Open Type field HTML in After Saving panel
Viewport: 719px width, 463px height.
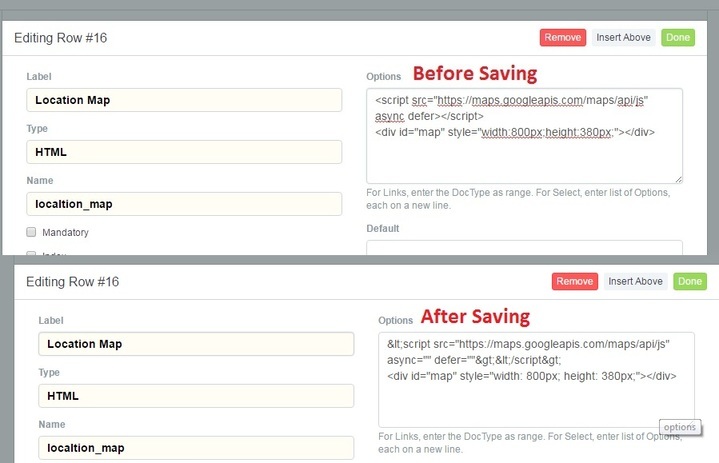(x=196, y=396)
